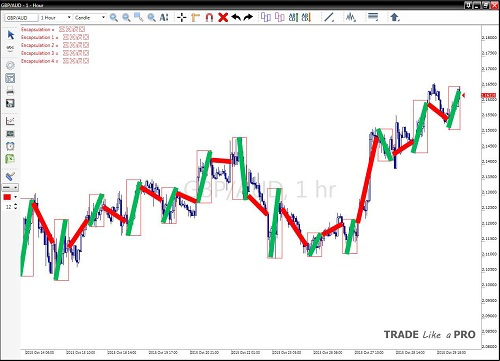This screenshot has height=361, width=500.
Task: Open the 1 Hour timeframe dropdown
Action: 55,17
